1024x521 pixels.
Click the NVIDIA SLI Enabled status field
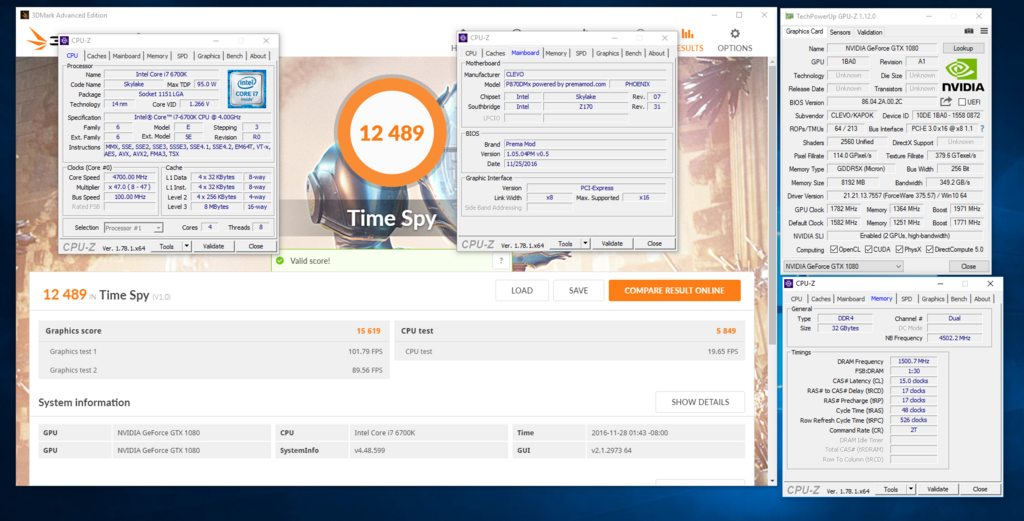904,236
